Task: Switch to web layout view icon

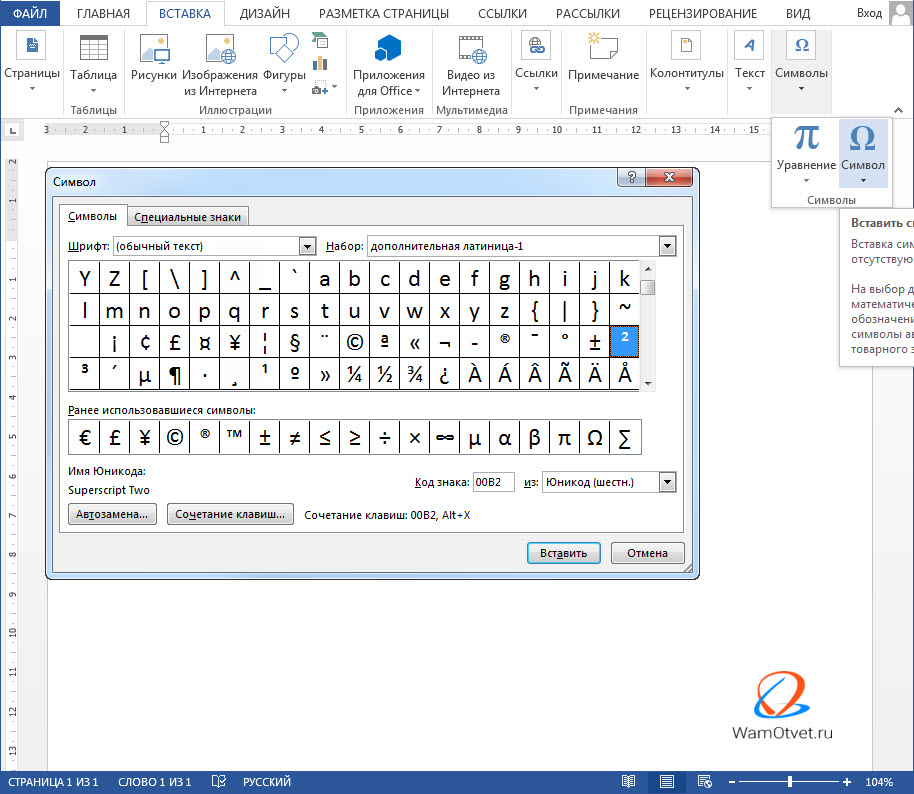Action: (704, 781)
